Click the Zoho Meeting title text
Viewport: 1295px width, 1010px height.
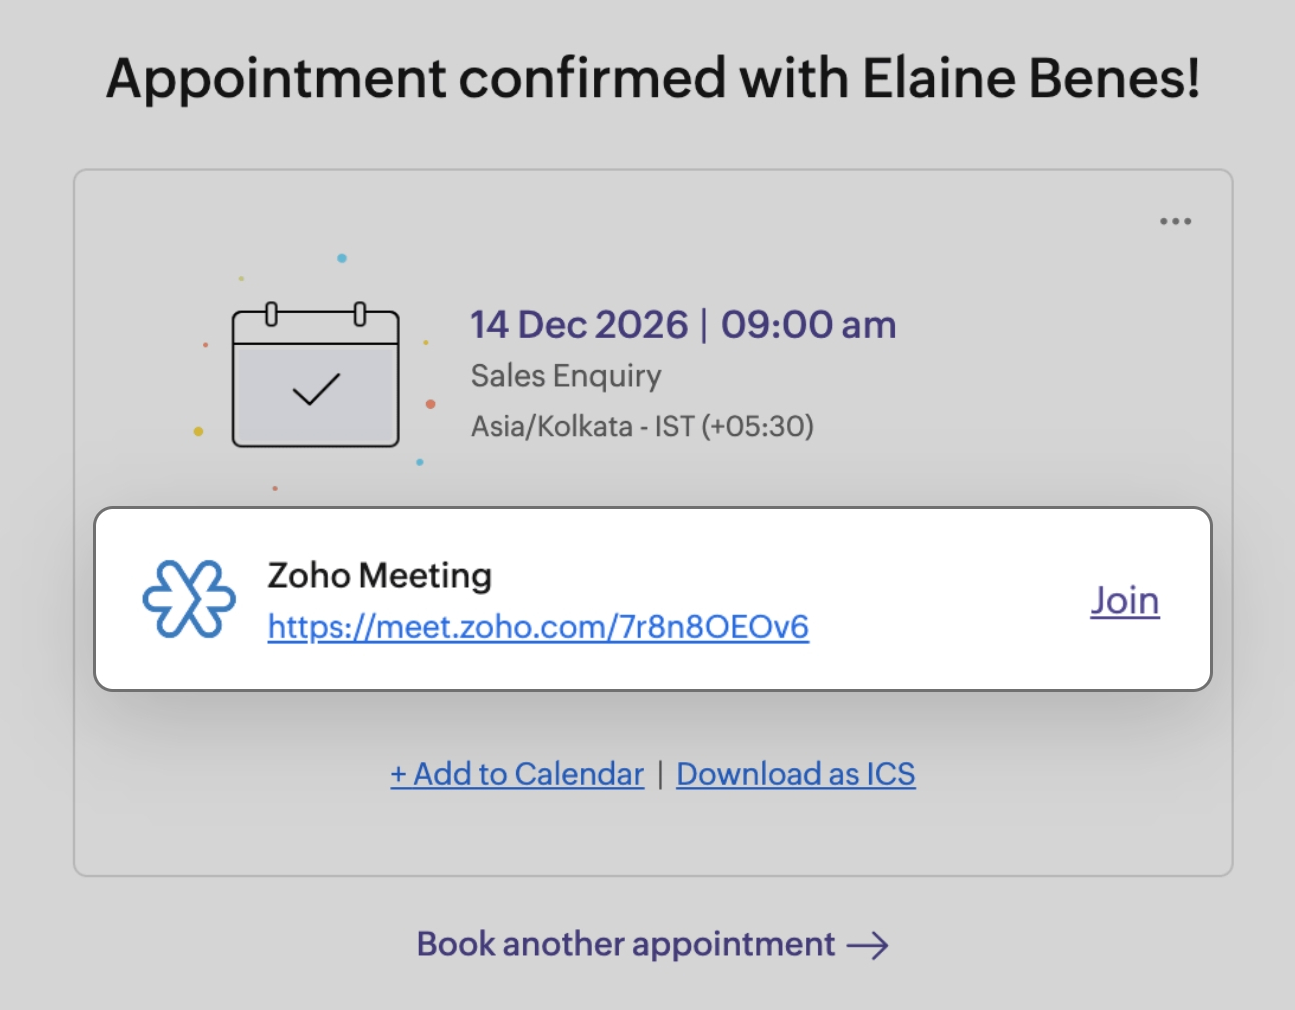(379, 575)
